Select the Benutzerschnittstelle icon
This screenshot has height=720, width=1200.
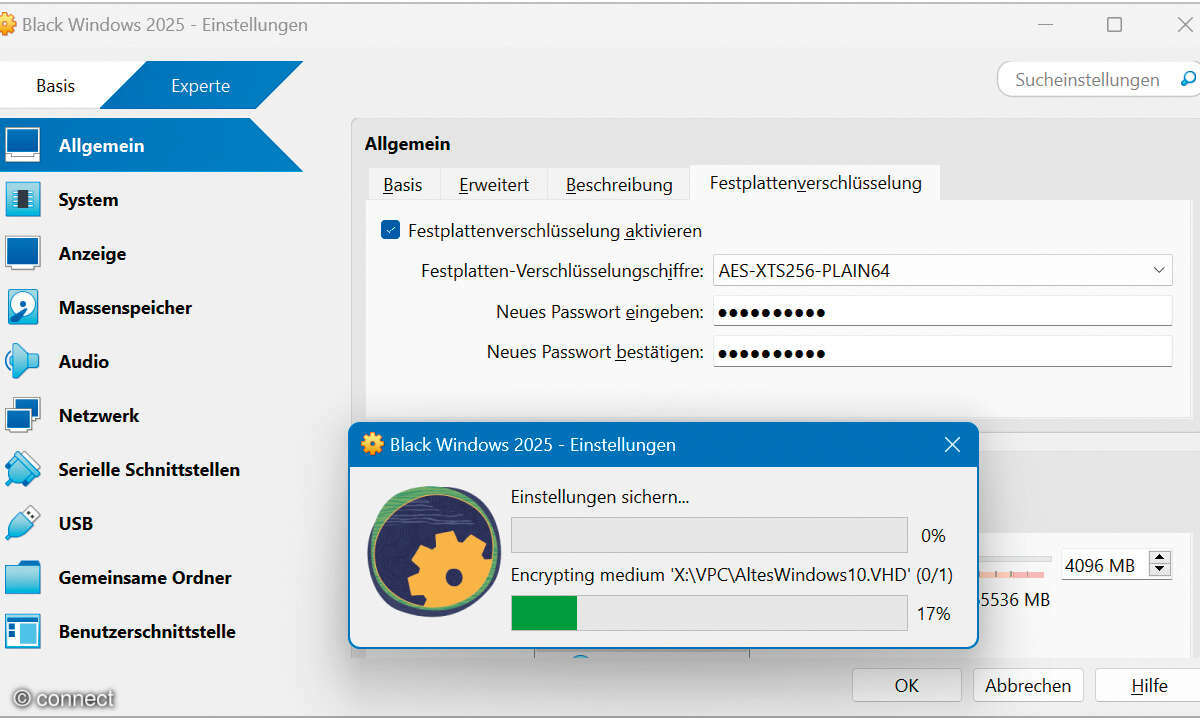(23, 631)
